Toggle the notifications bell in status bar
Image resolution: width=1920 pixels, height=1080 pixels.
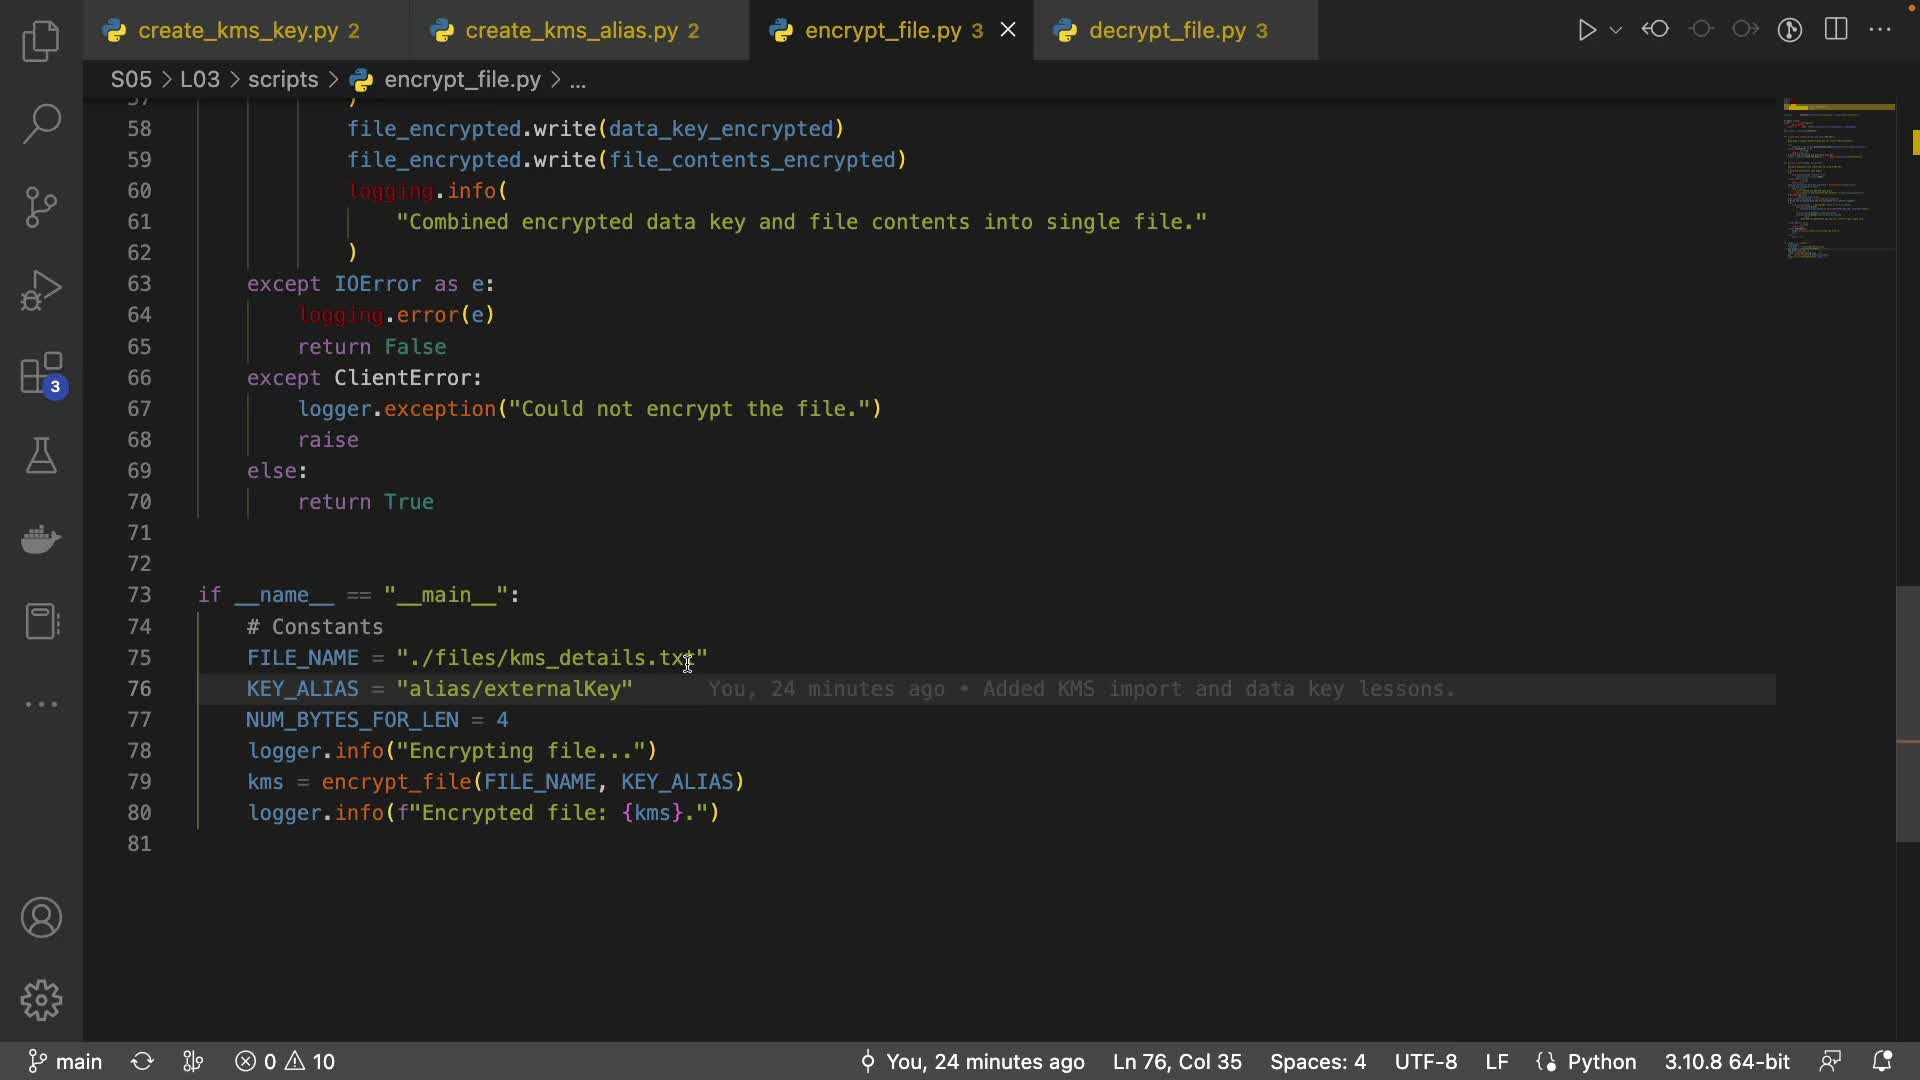[1882, 1061]
